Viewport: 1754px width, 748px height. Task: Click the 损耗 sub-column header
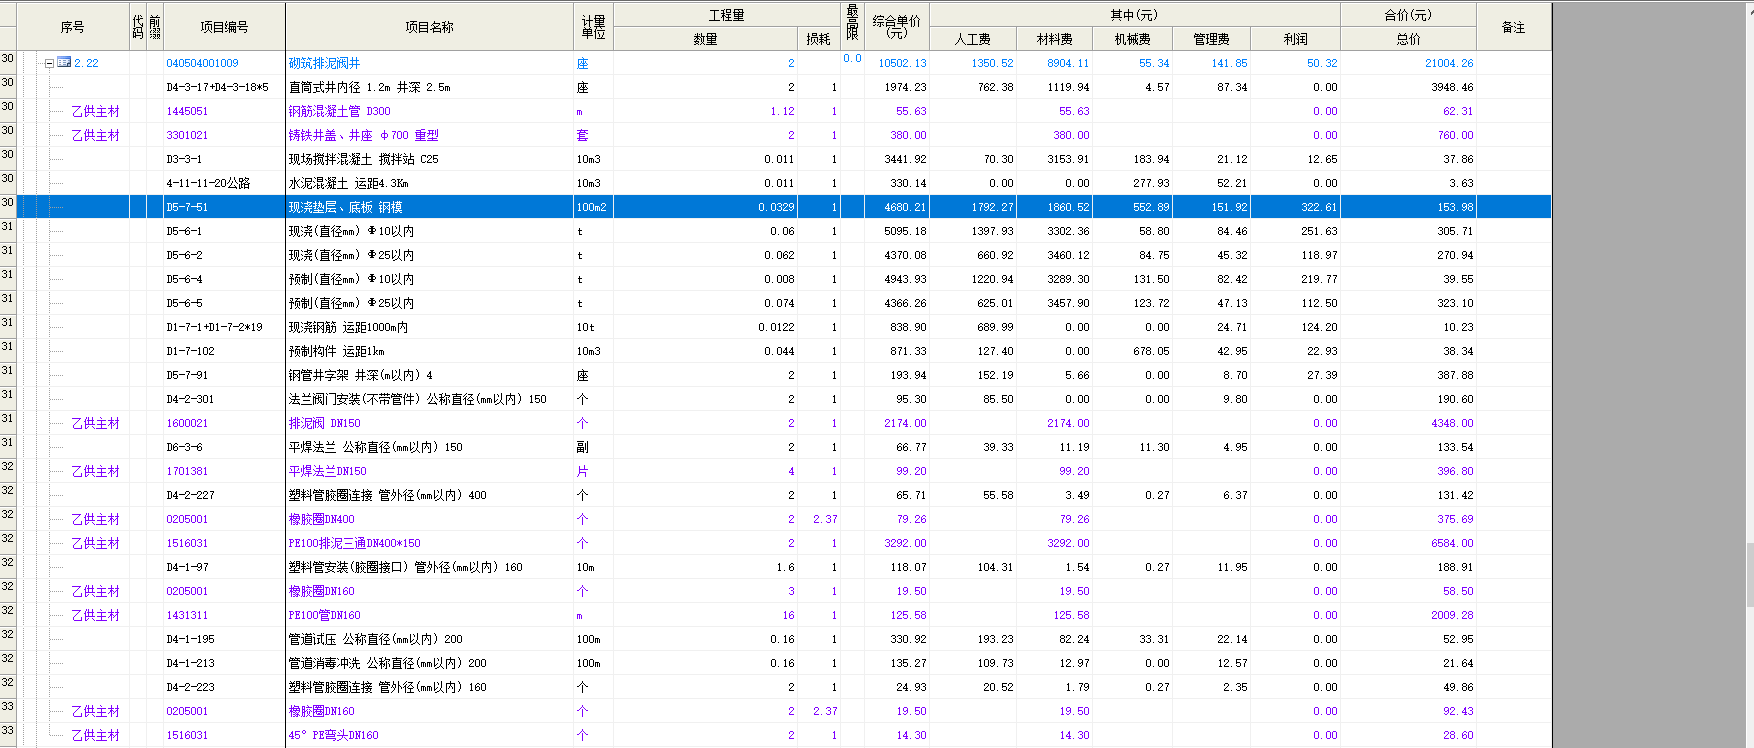click(x=818, y=39)
